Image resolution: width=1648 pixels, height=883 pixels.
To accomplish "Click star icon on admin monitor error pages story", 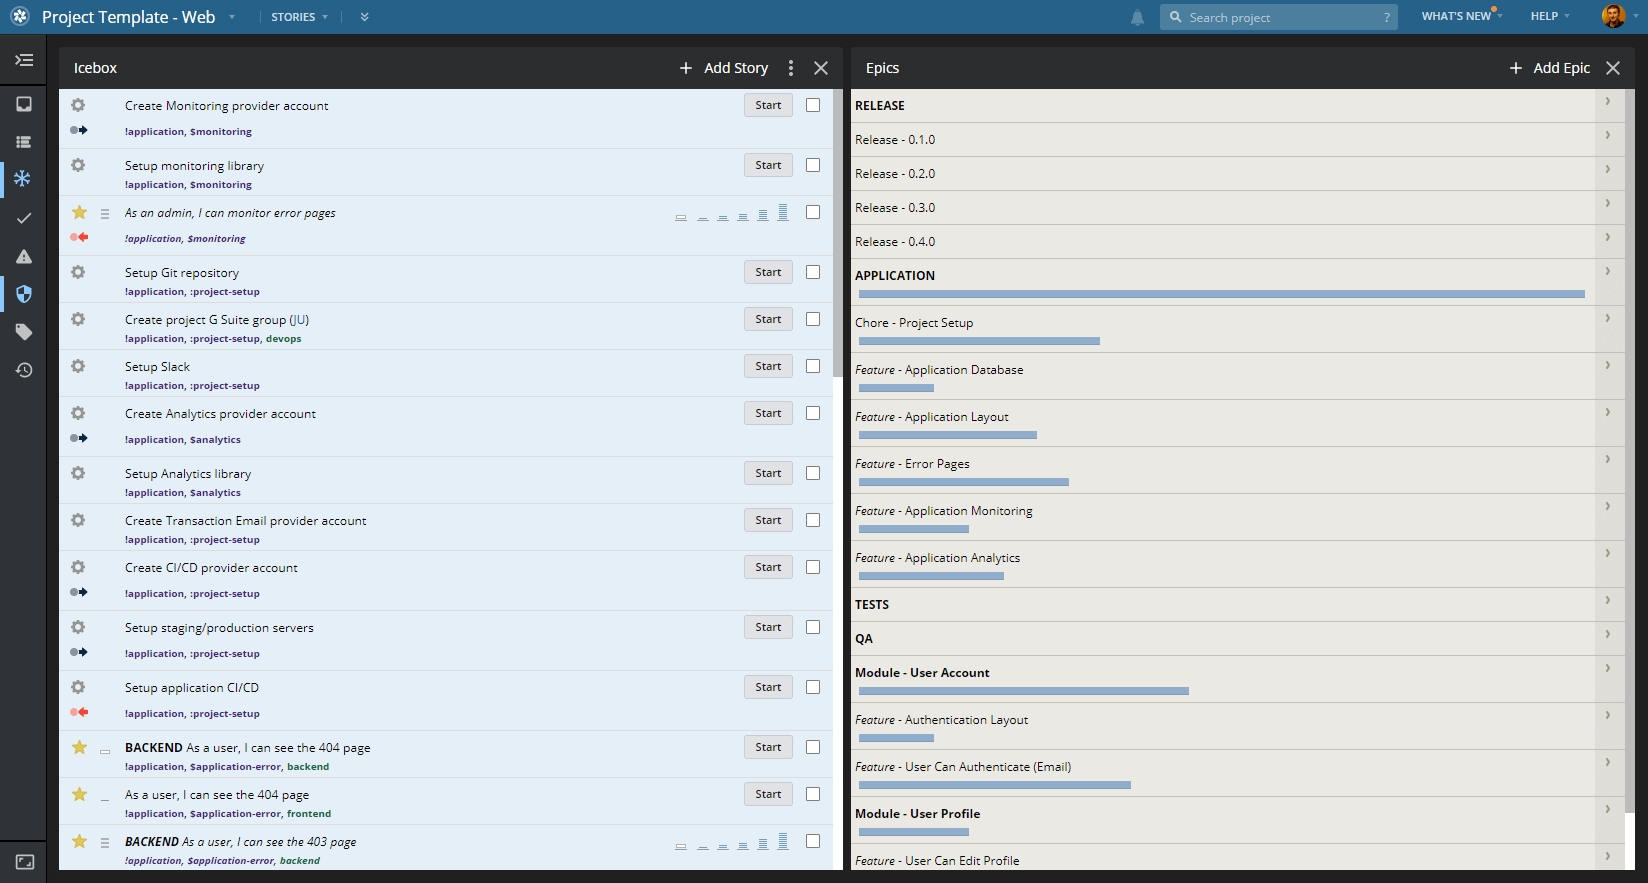I will point(79,212).
